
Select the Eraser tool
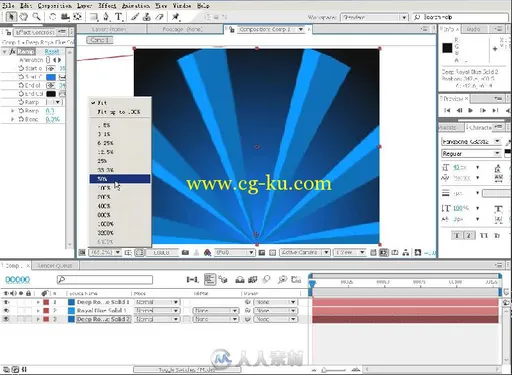click(159, 17)
